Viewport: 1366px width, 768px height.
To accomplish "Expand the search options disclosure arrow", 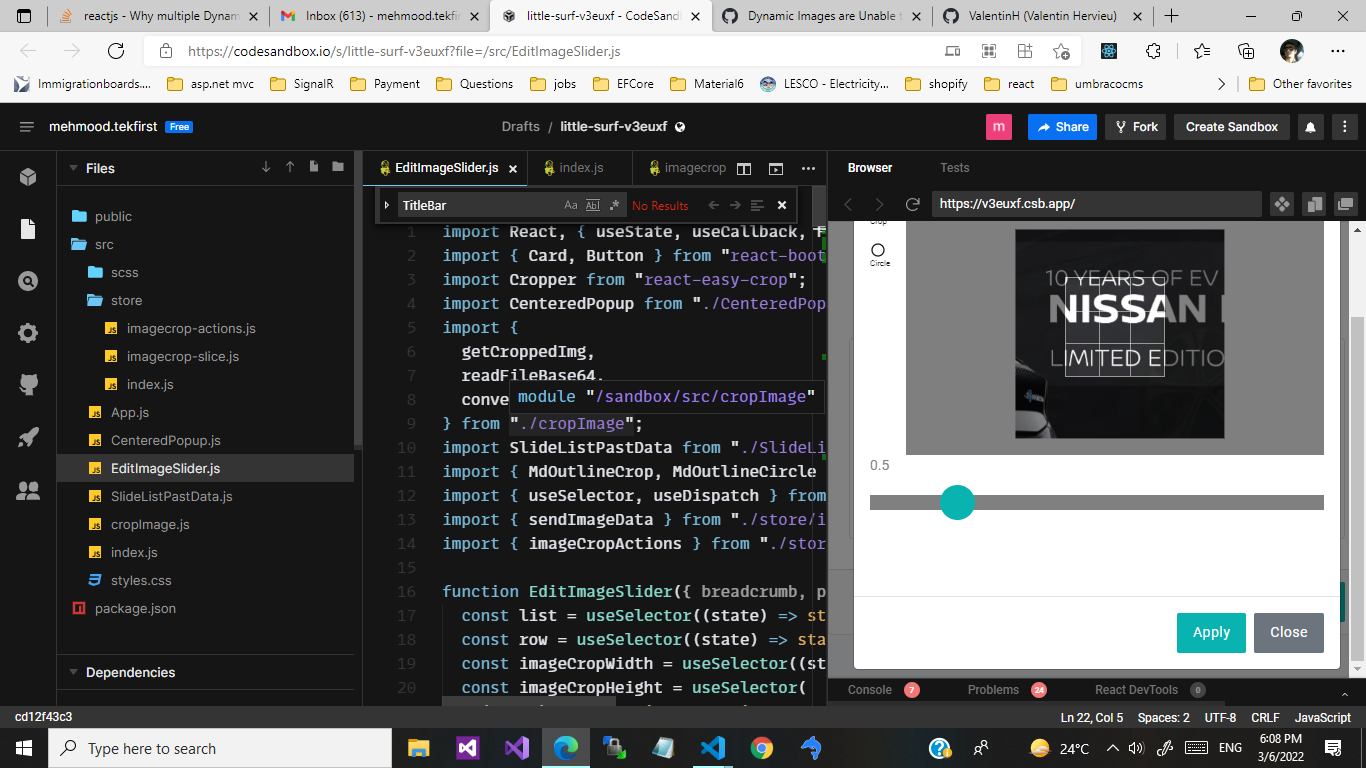I will (387, 205).
